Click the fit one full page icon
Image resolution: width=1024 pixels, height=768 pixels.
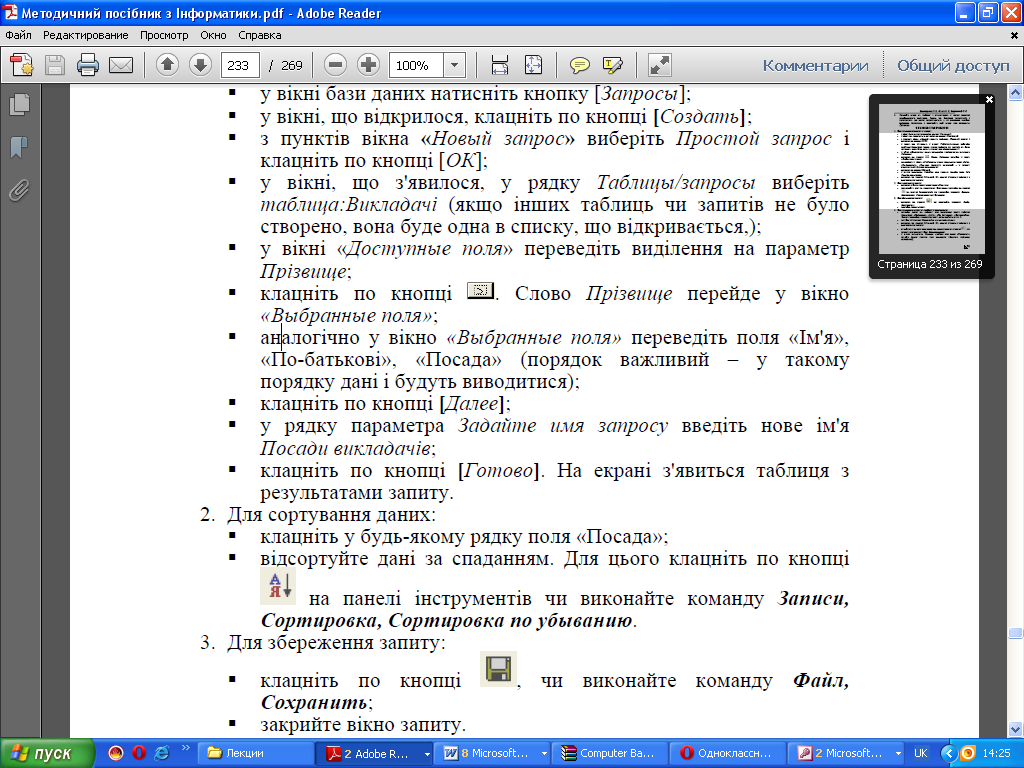534,65
